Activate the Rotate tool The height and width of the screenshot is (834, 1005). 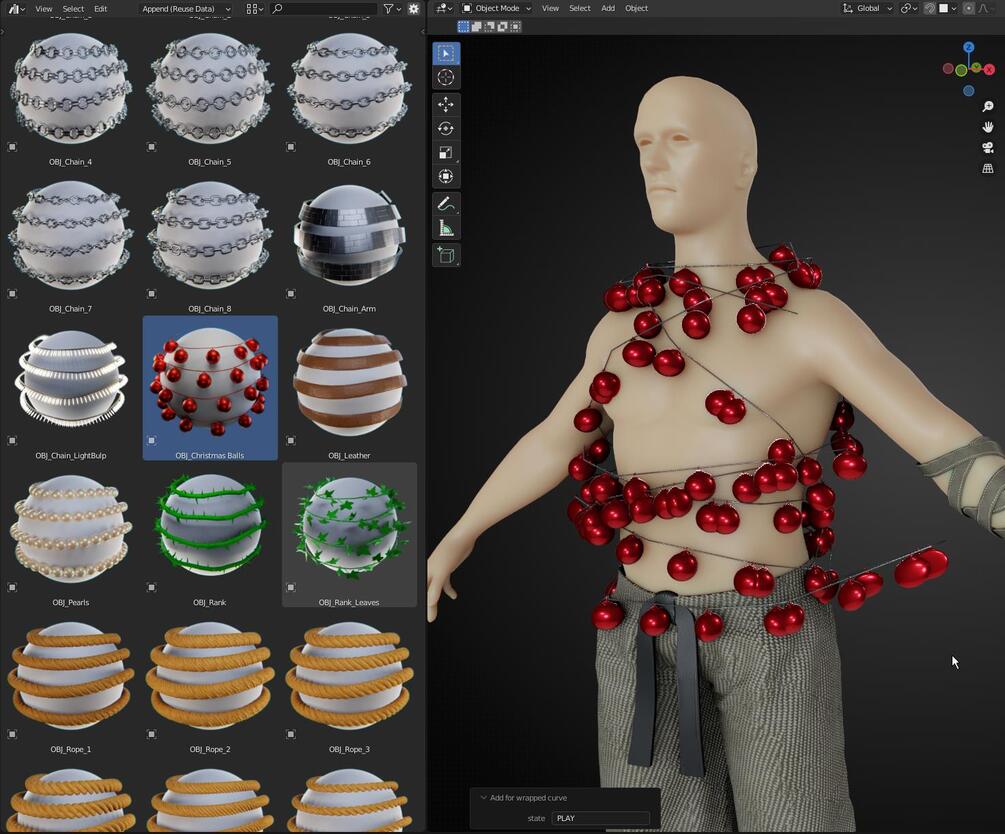445,128
